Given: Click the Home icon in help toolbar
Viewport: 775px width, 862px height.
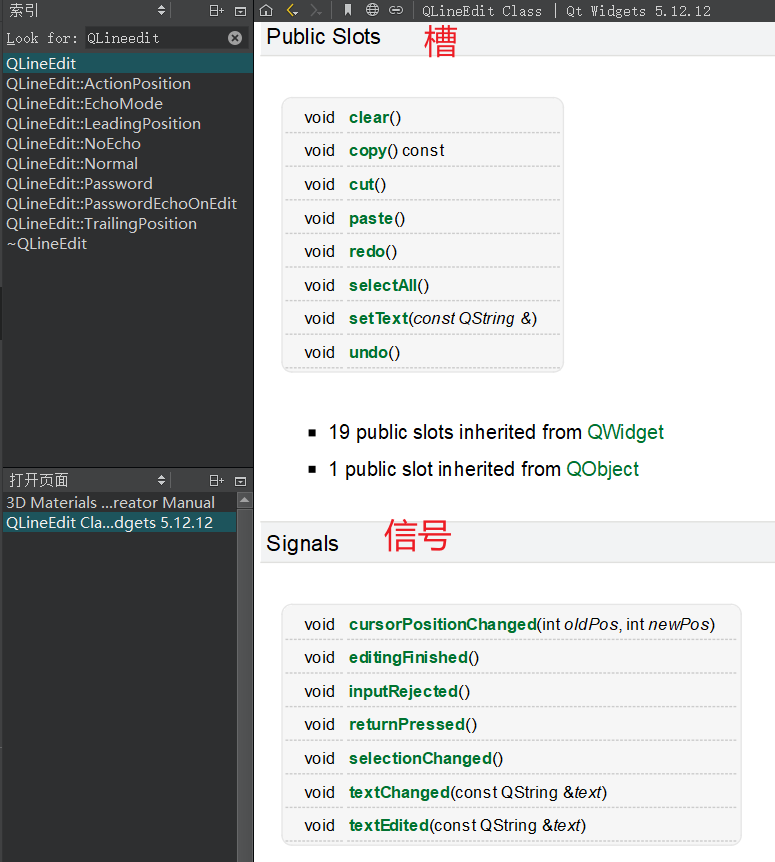Looking at the screenshot, I should point(266,10).
